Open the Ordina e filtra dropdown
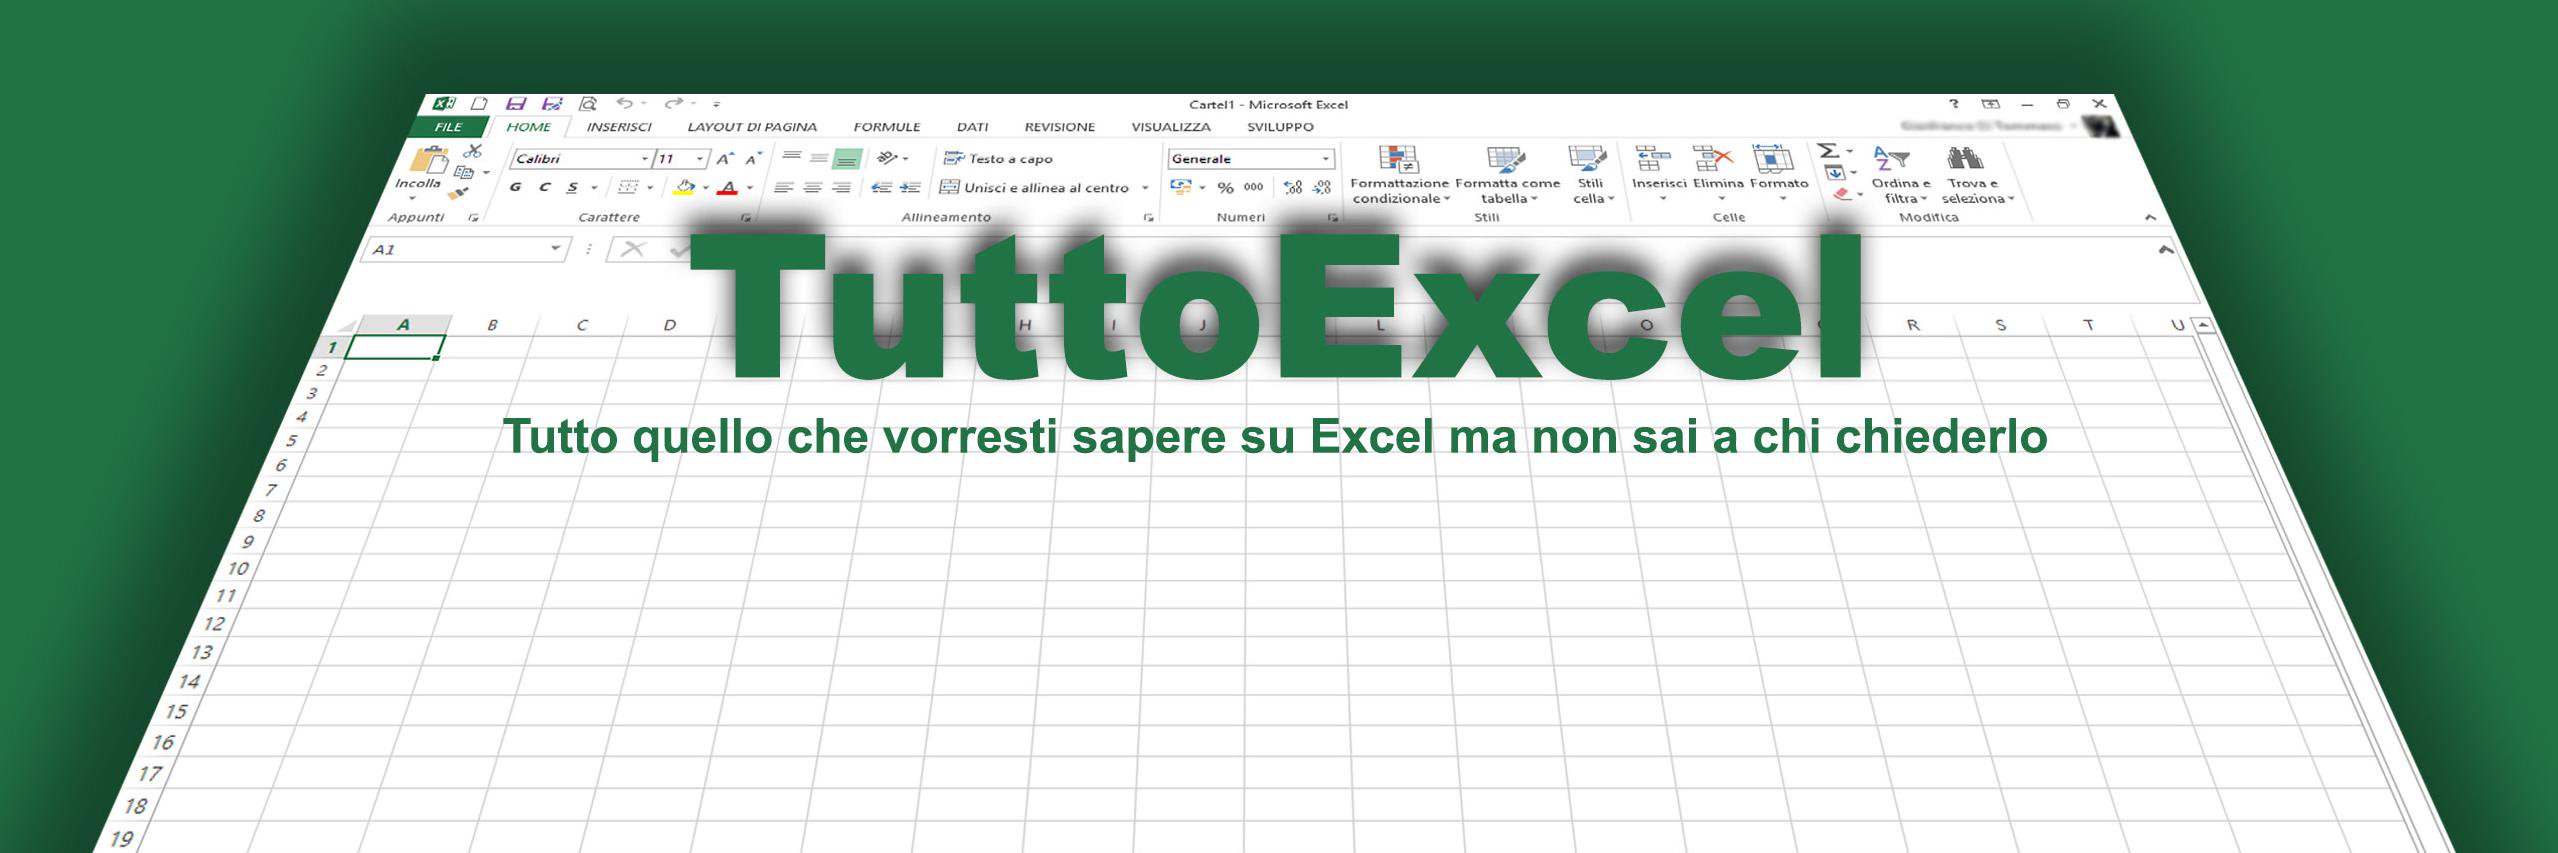Screen dimensions: 2558x853 [1901, 175]
